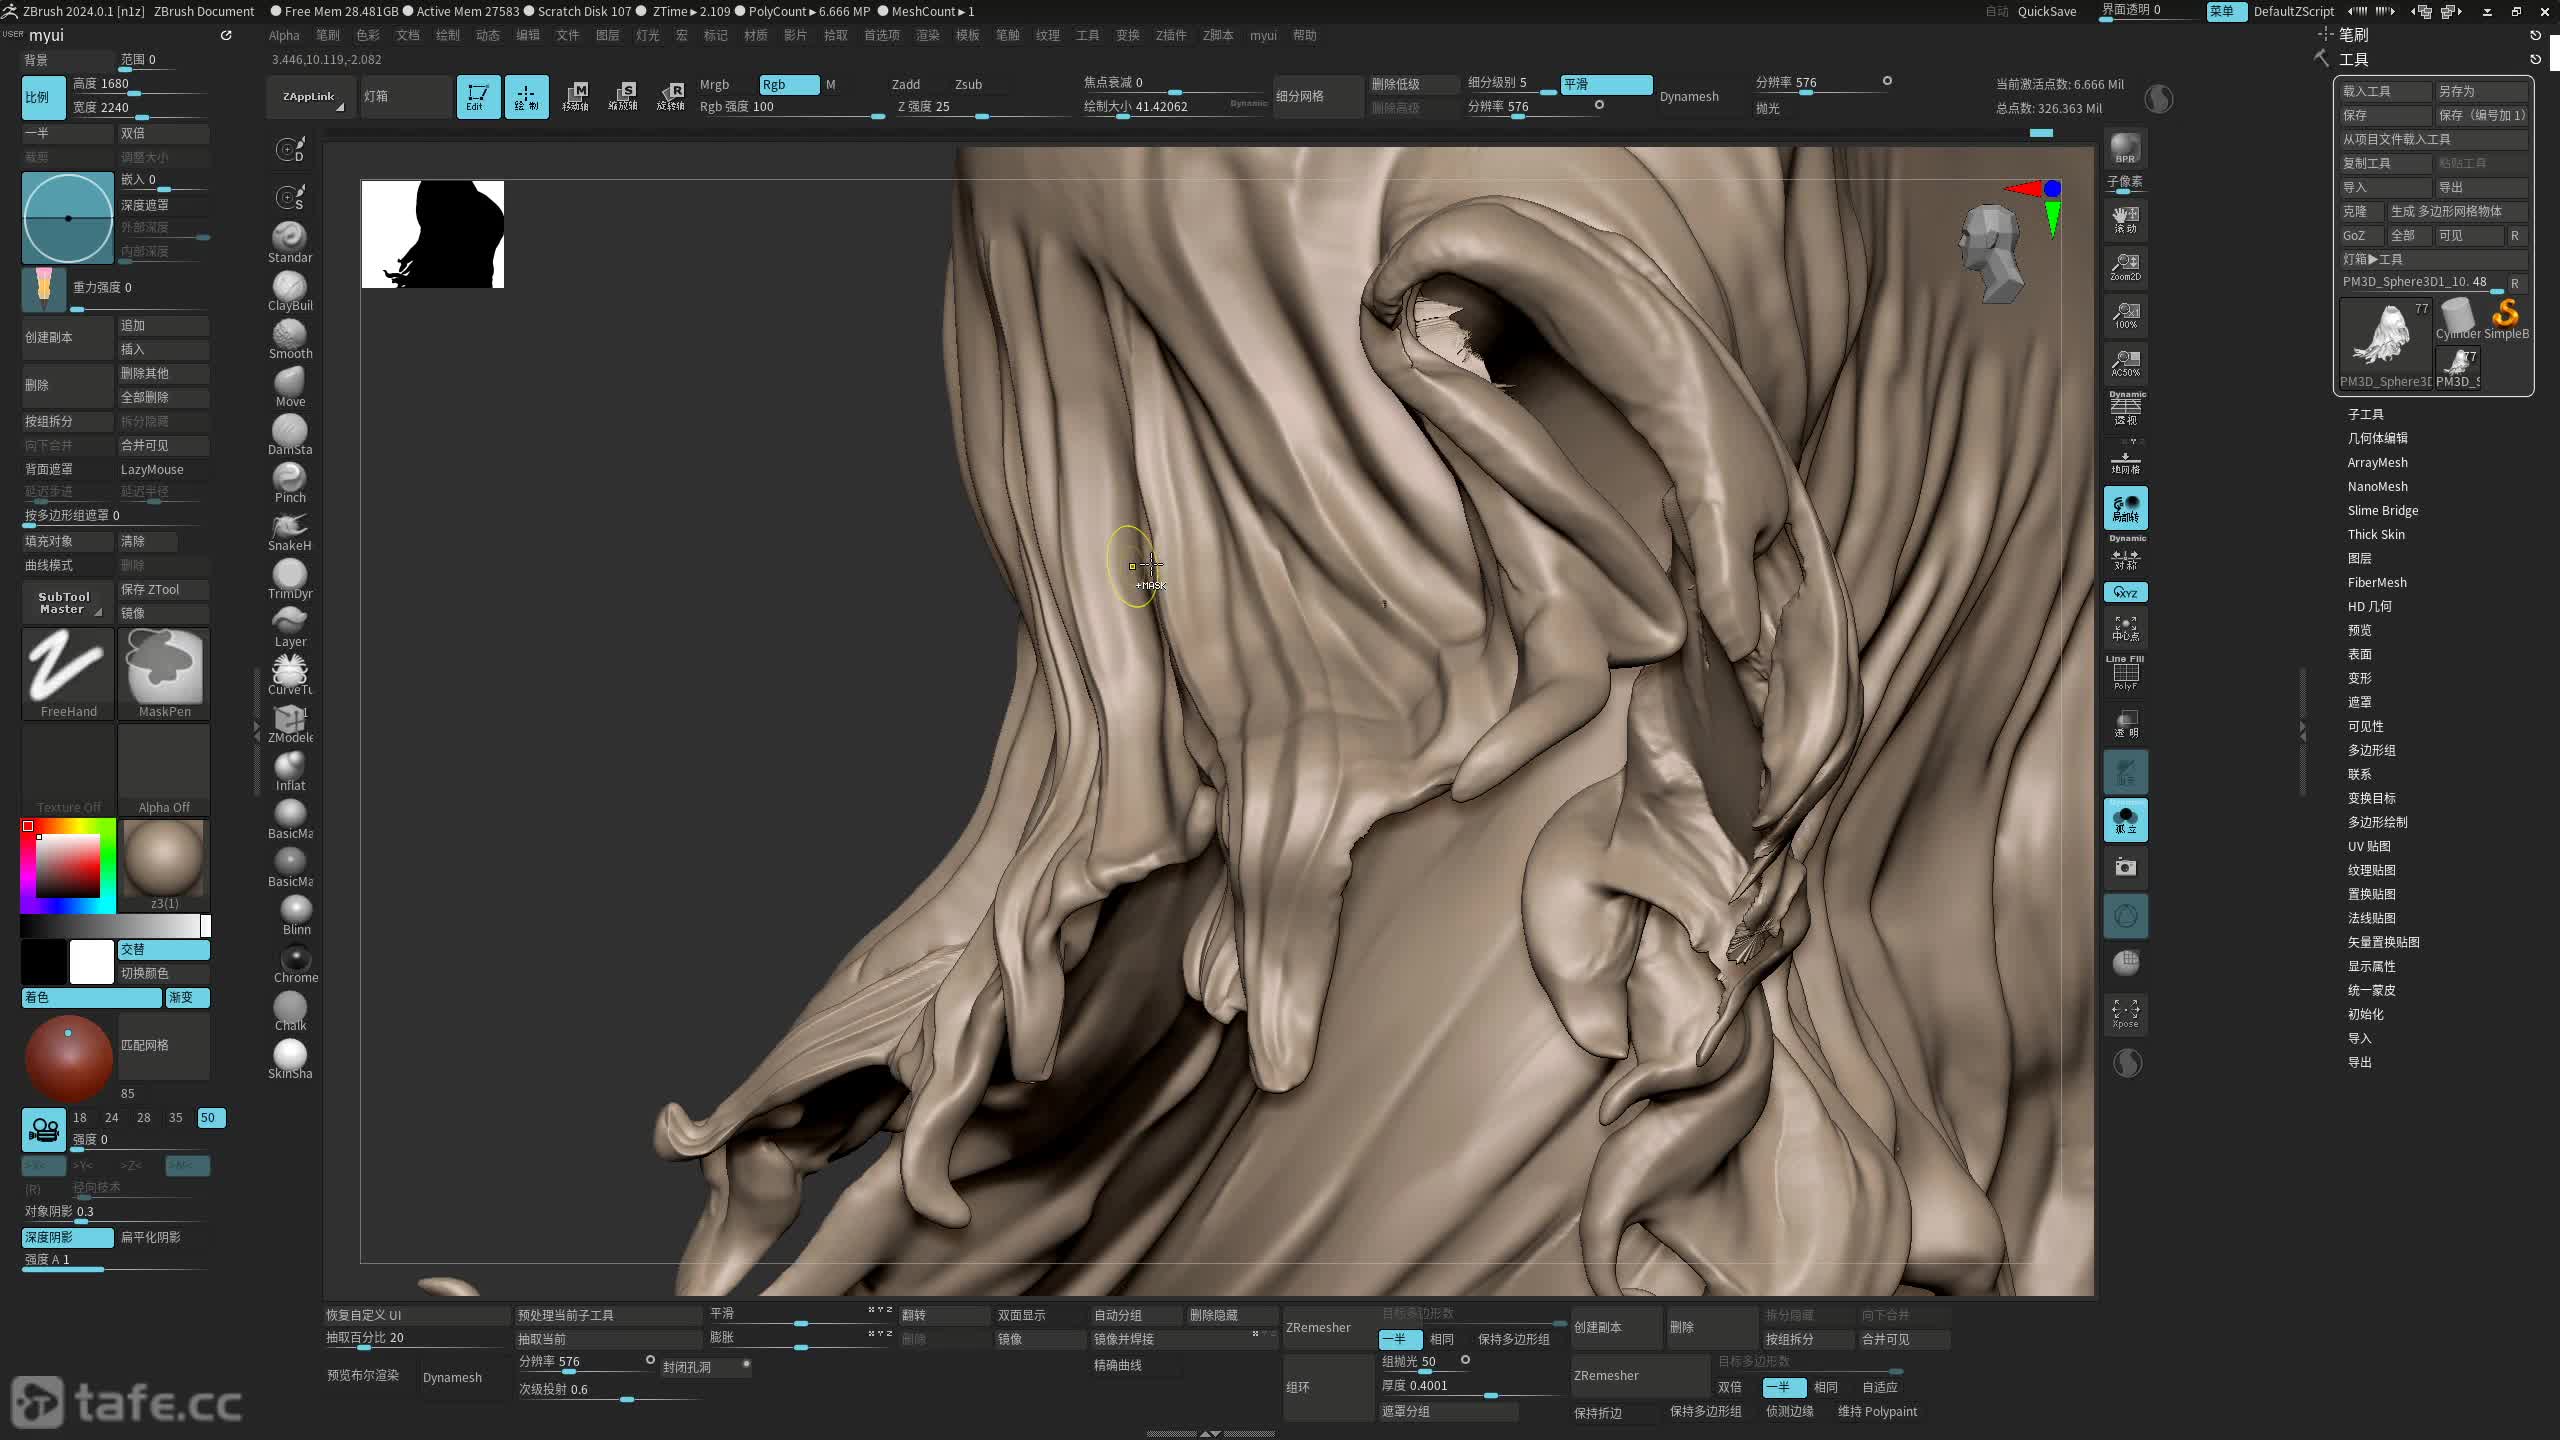2560x1440 pixels.
Task: Expand the 多边形组 section
Action: [2371, 750]
